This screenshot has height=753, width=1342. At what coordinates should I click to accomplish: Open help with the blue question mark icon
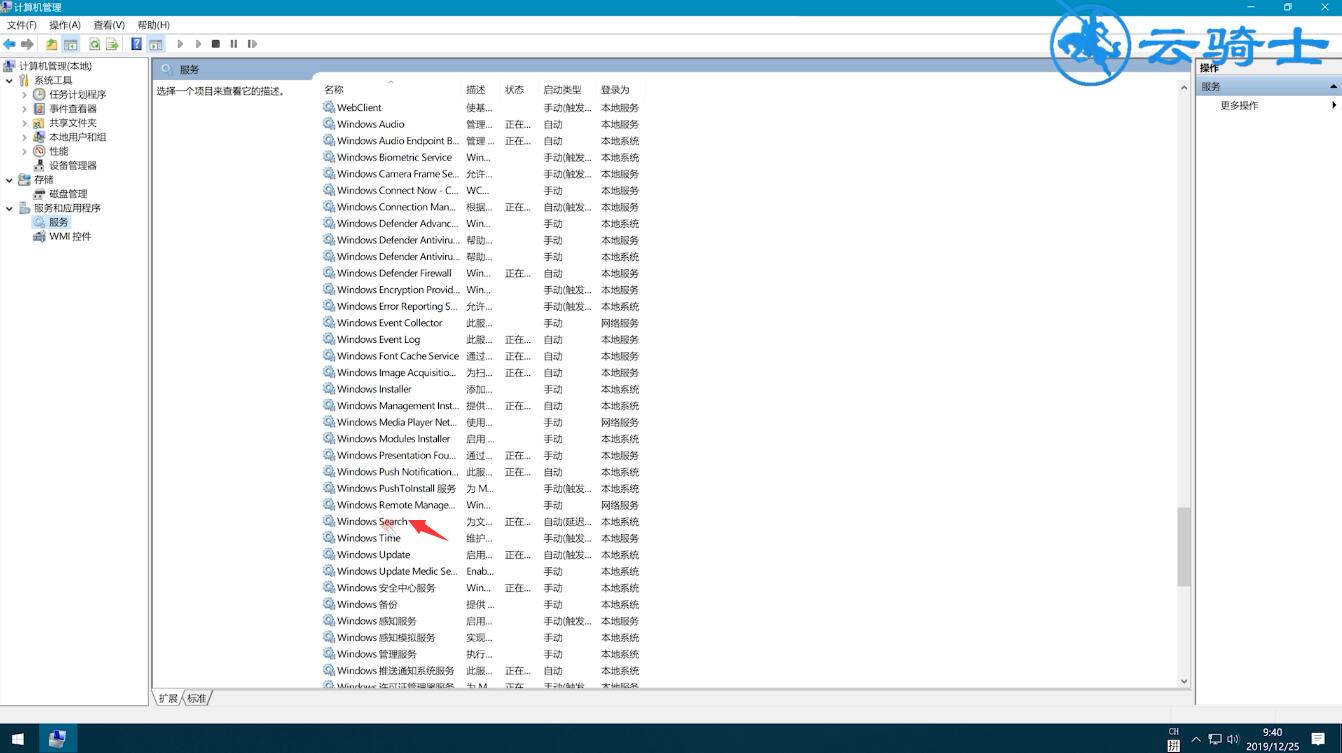[x=137, y=44]
